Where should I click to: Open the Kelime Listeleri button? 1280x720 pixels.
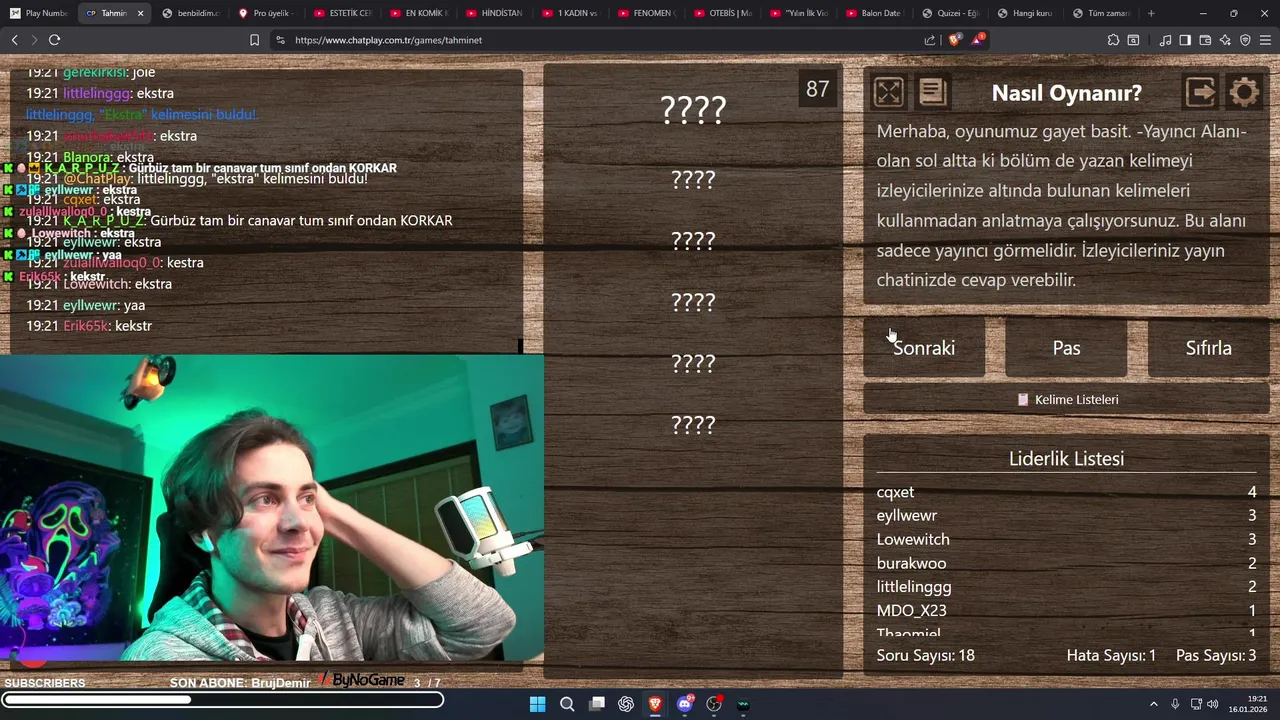1066,399
